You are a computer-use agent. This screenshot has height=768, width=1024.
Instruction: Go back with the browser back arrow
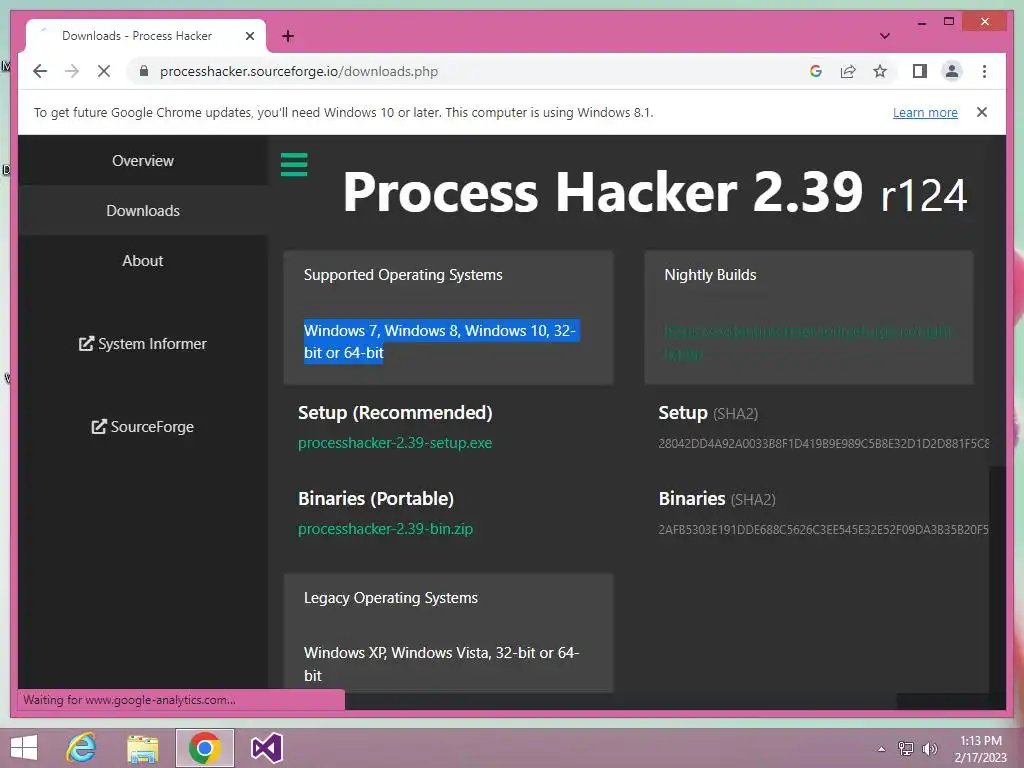pos(40,71)
